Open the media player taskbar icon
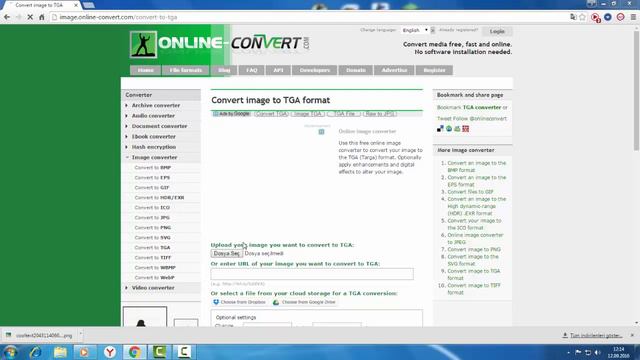640x360 pixels. [84, 352]
